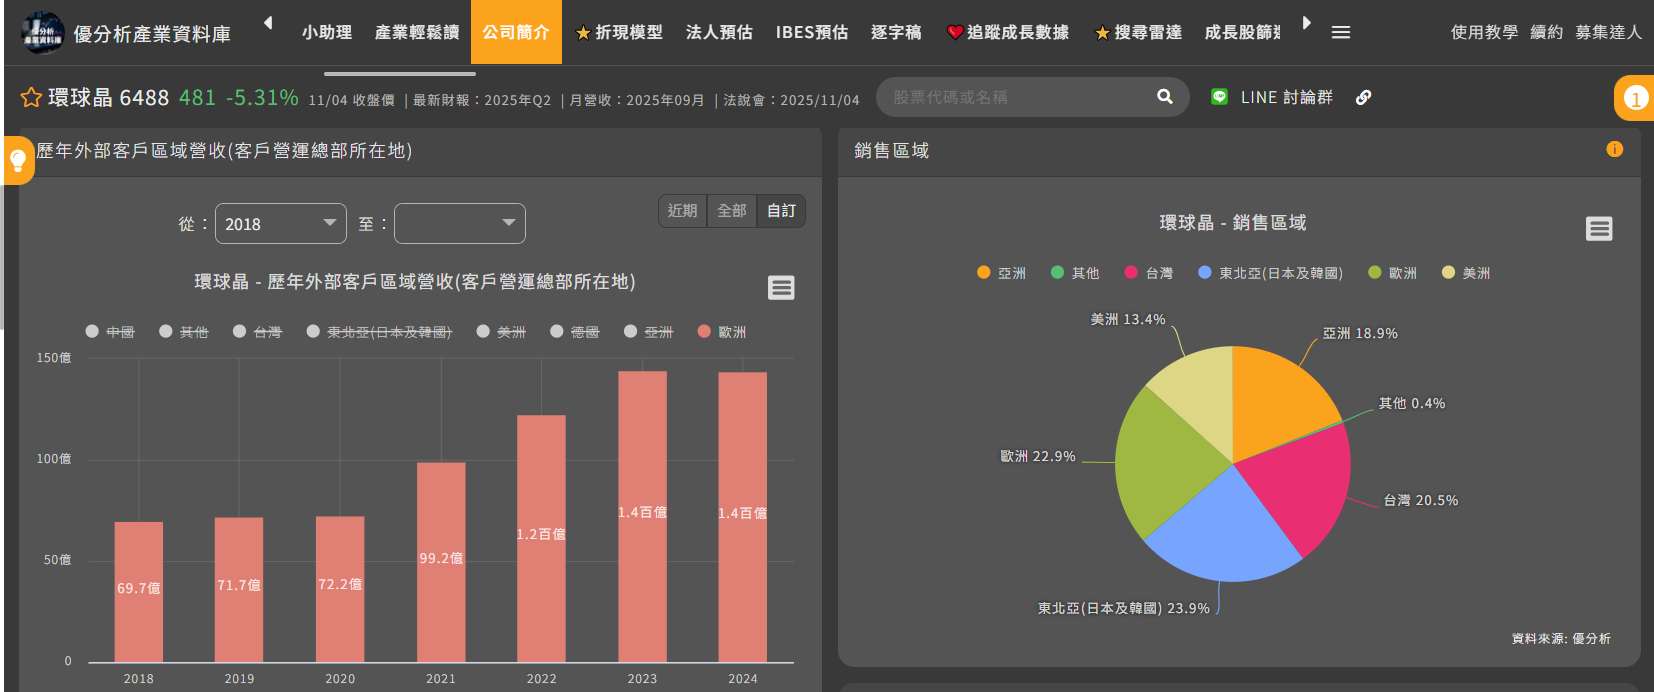The image size is (1654, 692).
Task: Open the 從 start year dropdown showing 2018
Action: (x=280, y=224)
